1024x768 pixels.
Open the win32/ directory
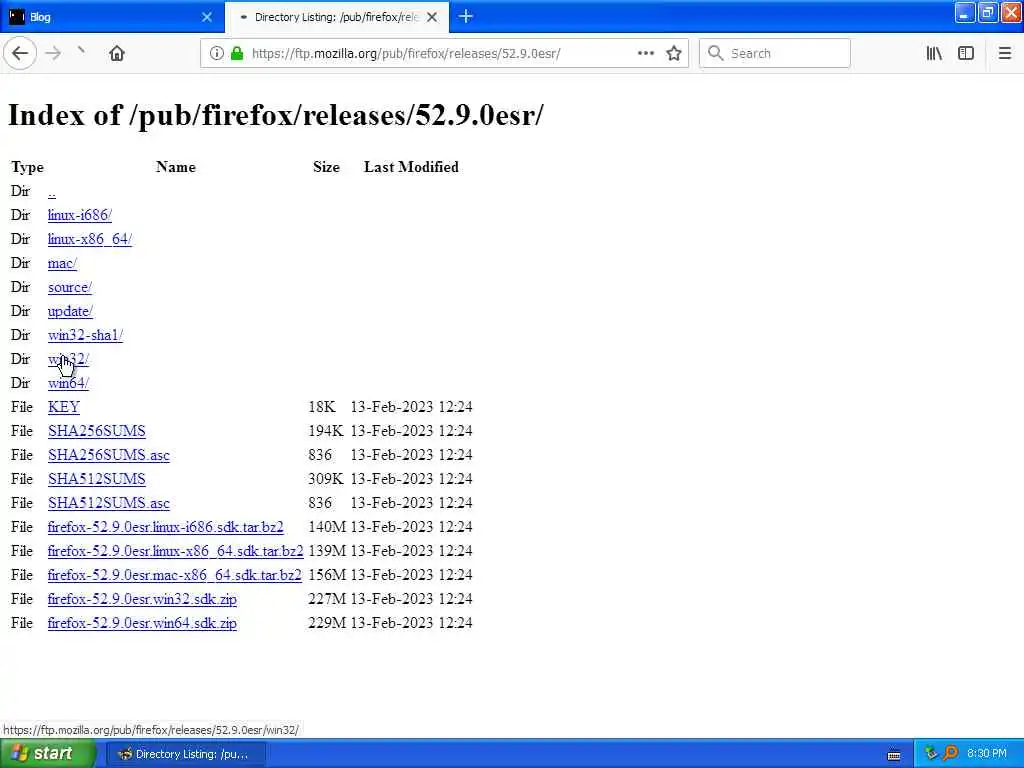pos(68,359)
